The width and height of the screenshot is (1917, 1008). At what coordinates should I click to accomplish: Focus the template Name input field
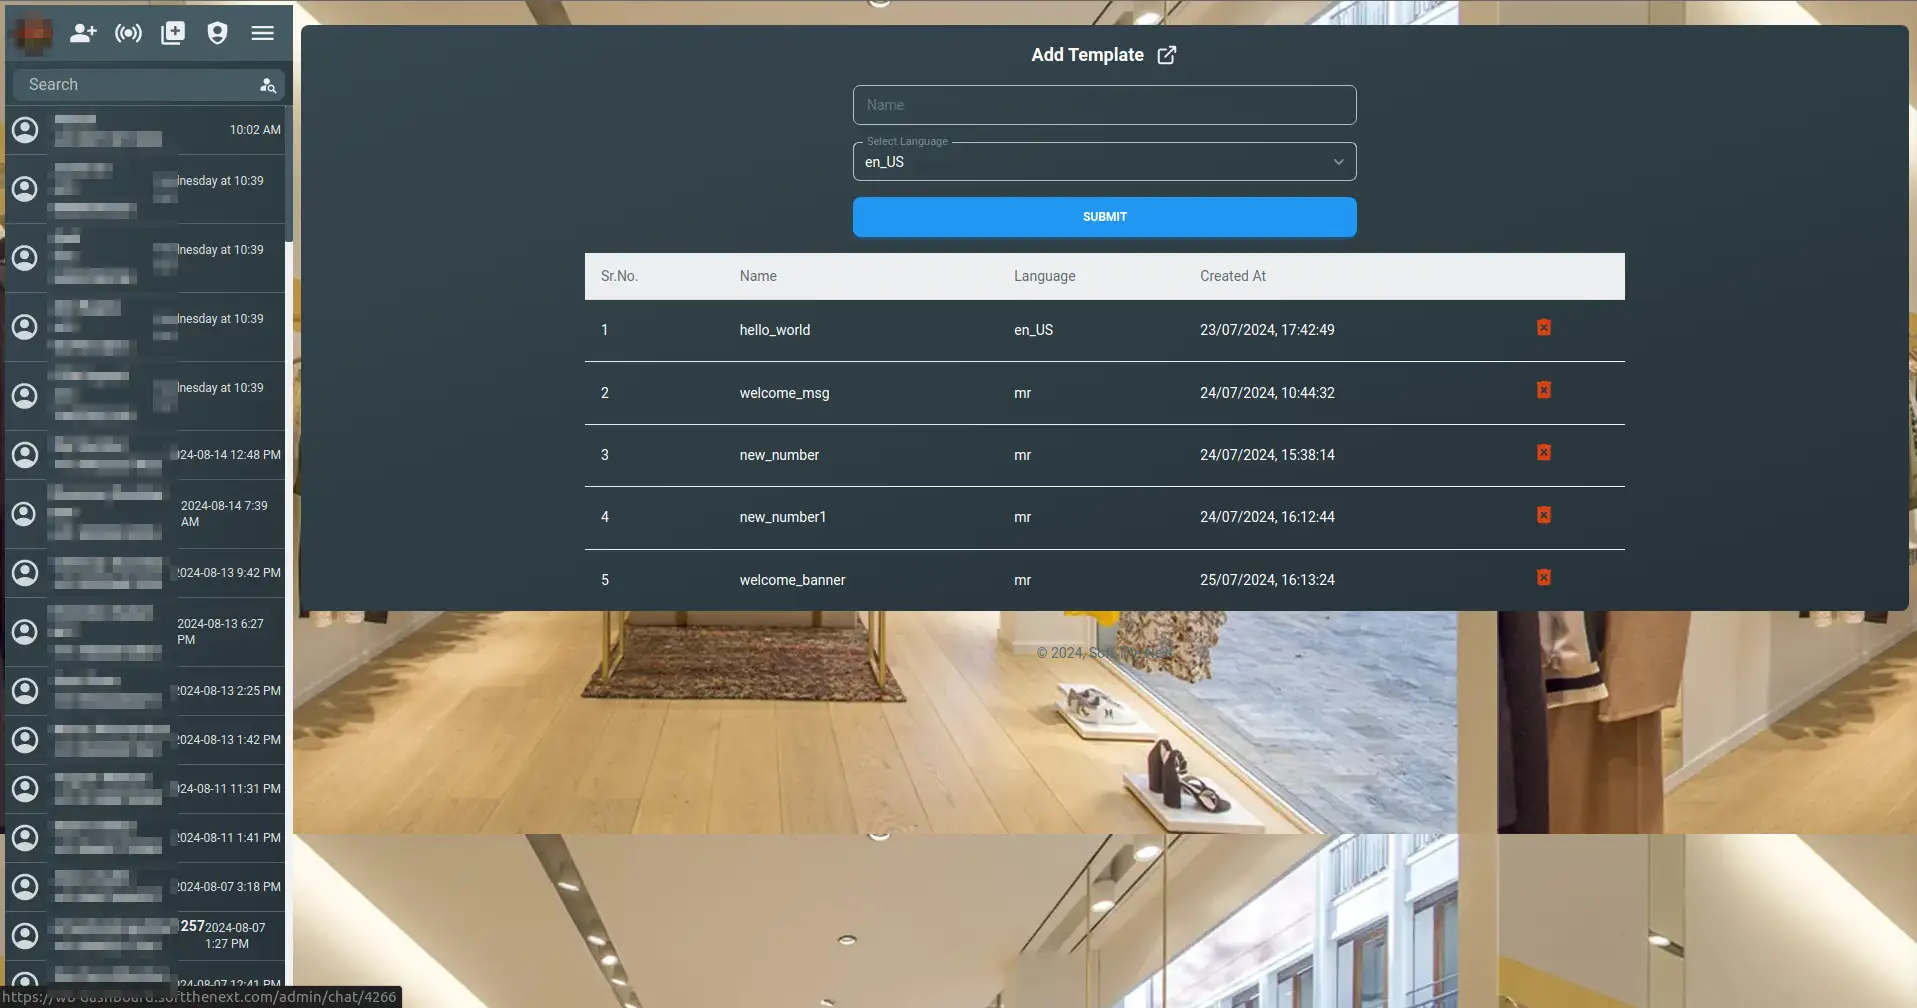tap(1104, 105)
